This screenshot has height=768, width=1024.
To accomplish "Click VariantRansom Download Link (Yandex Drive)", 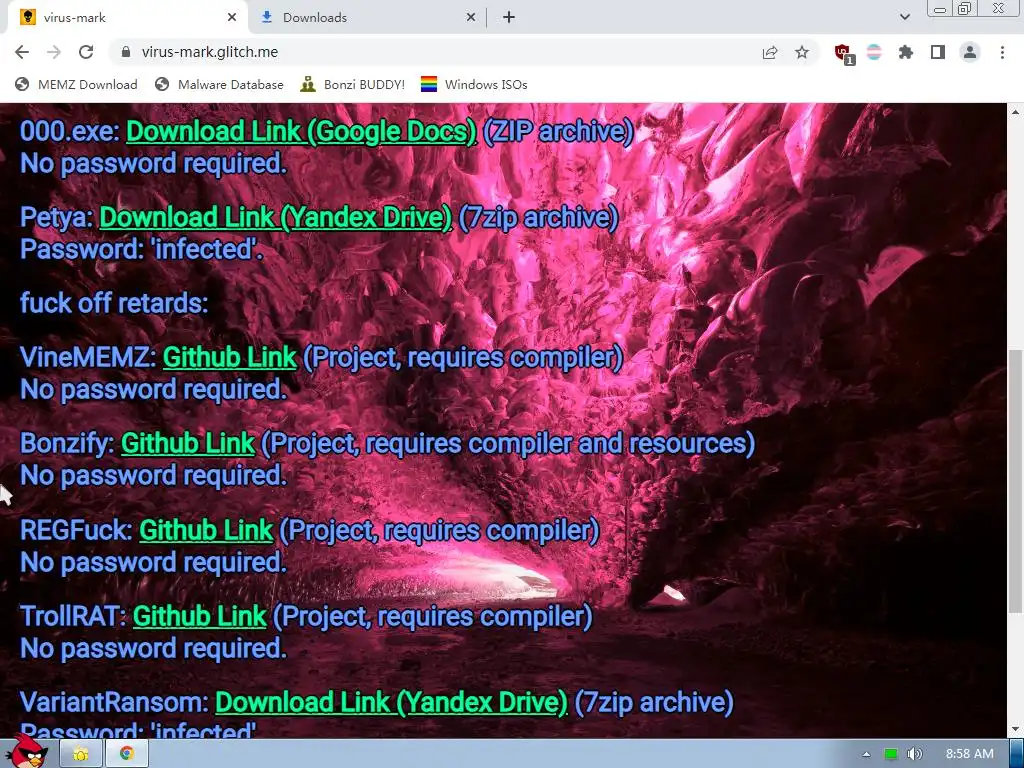I will pyautogui.click(x=391, y=703).
